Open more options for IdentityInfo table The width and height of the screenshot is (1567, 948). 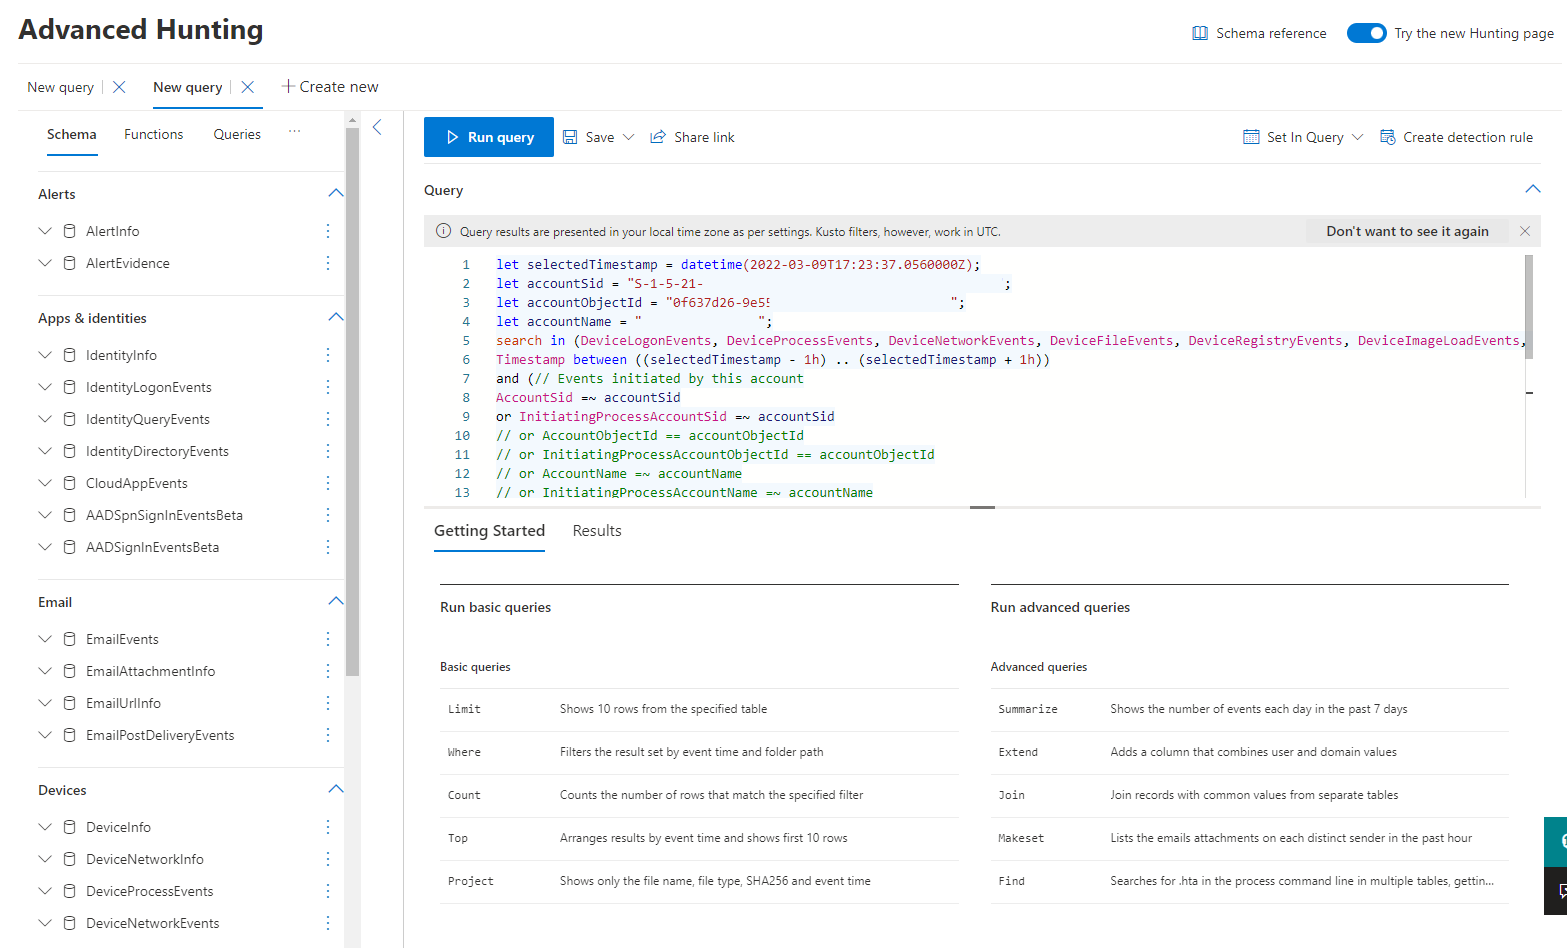point(328,355)
